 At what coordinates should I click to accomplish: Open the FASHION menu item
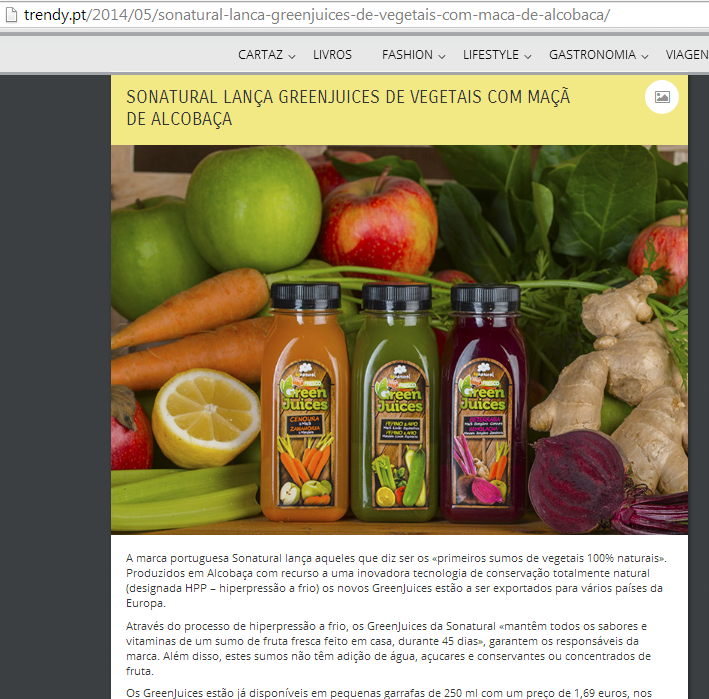coord(407,55)
